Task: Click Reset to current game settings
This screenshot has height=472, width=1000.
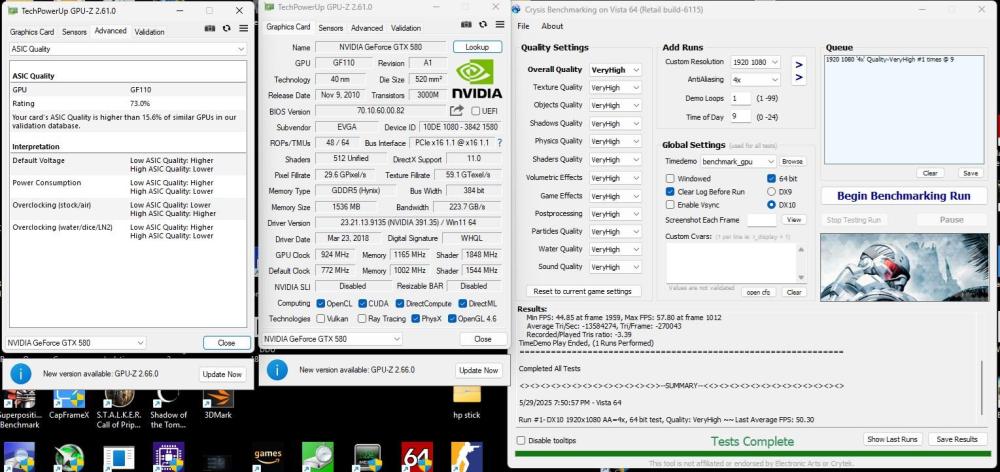Action: tap(582, 291)
